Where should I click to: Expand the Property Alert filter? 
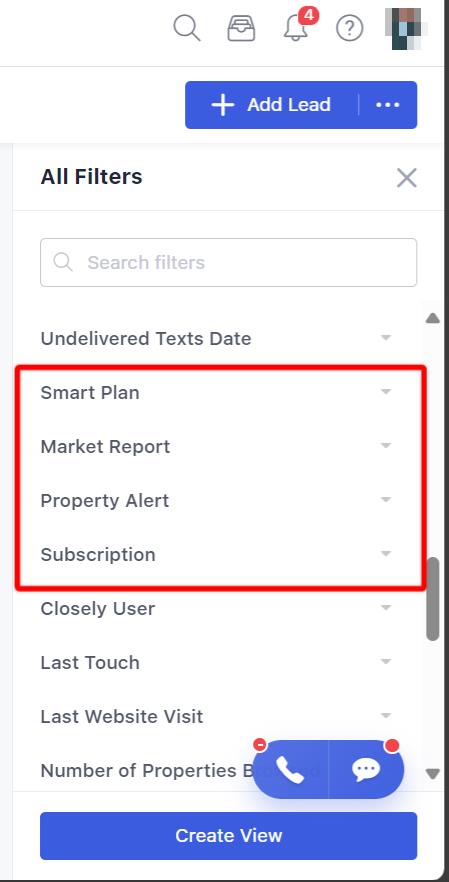(x=216, y=500)
